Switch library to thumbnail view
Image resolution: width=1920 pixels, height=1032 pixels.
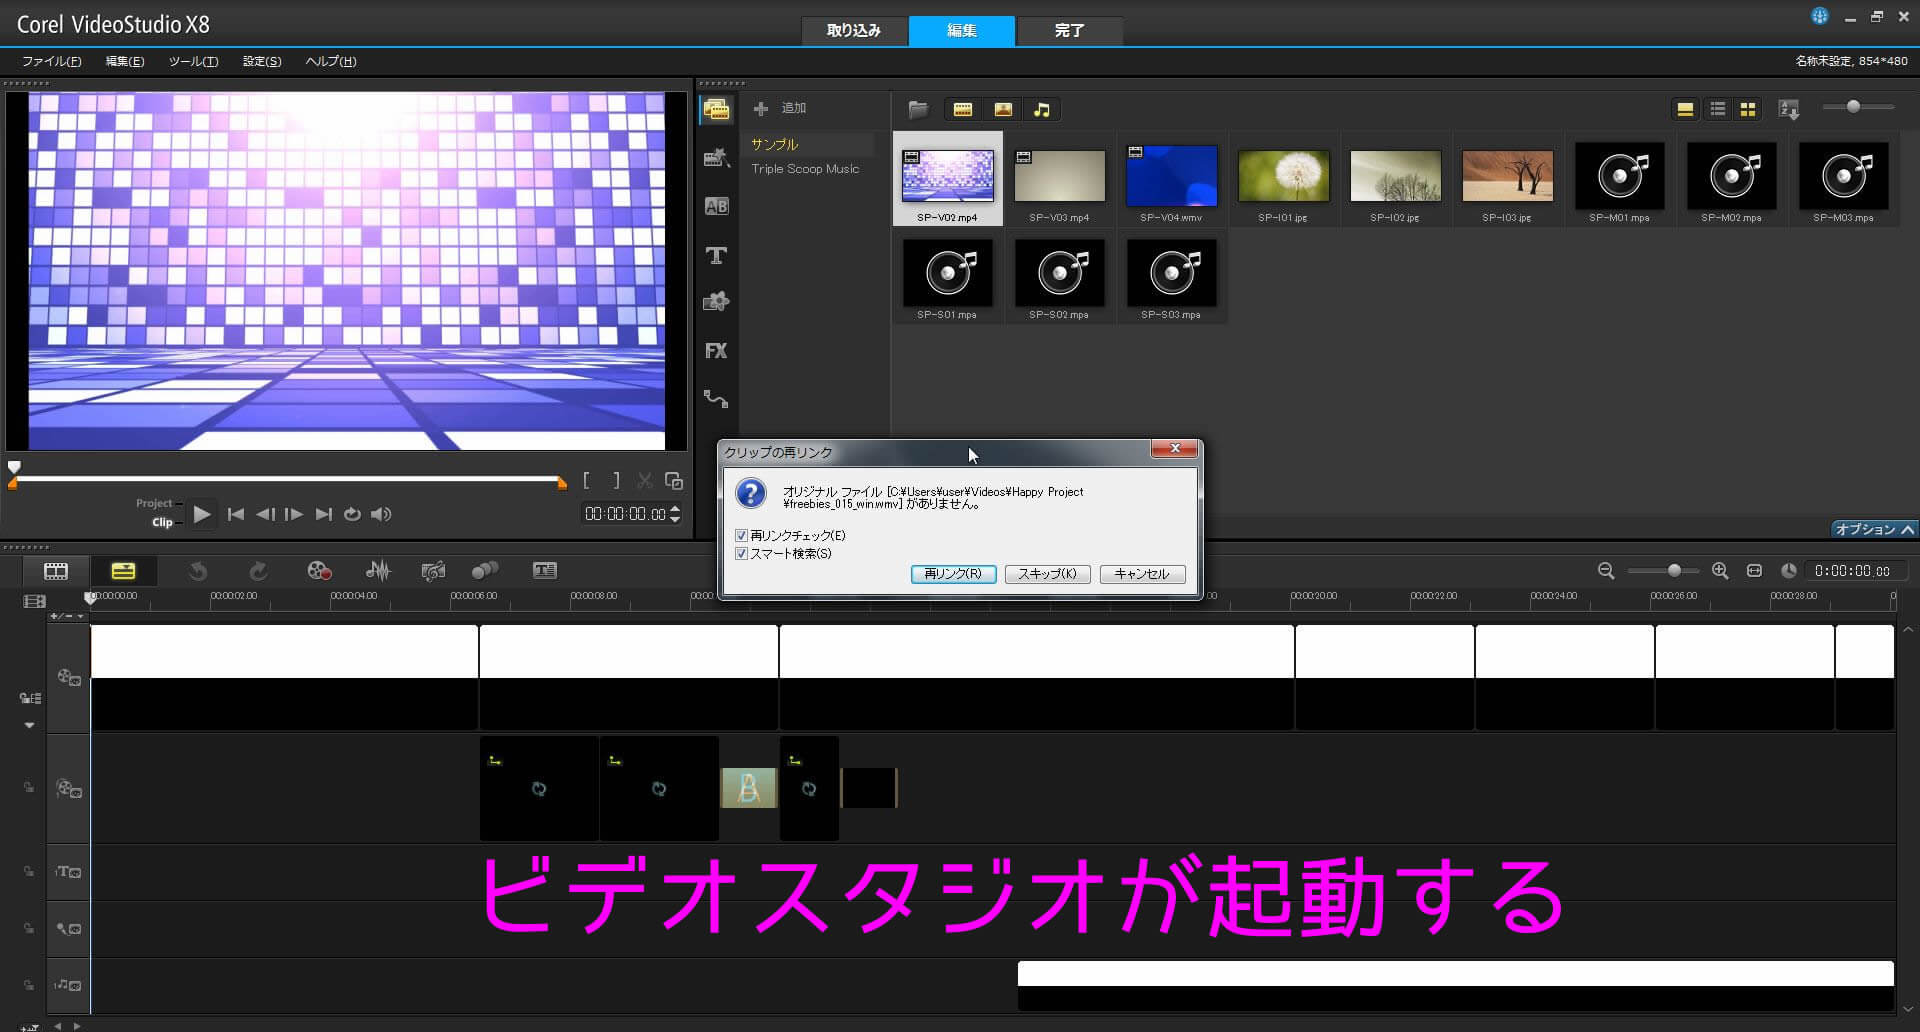(x=1748, y=109)
